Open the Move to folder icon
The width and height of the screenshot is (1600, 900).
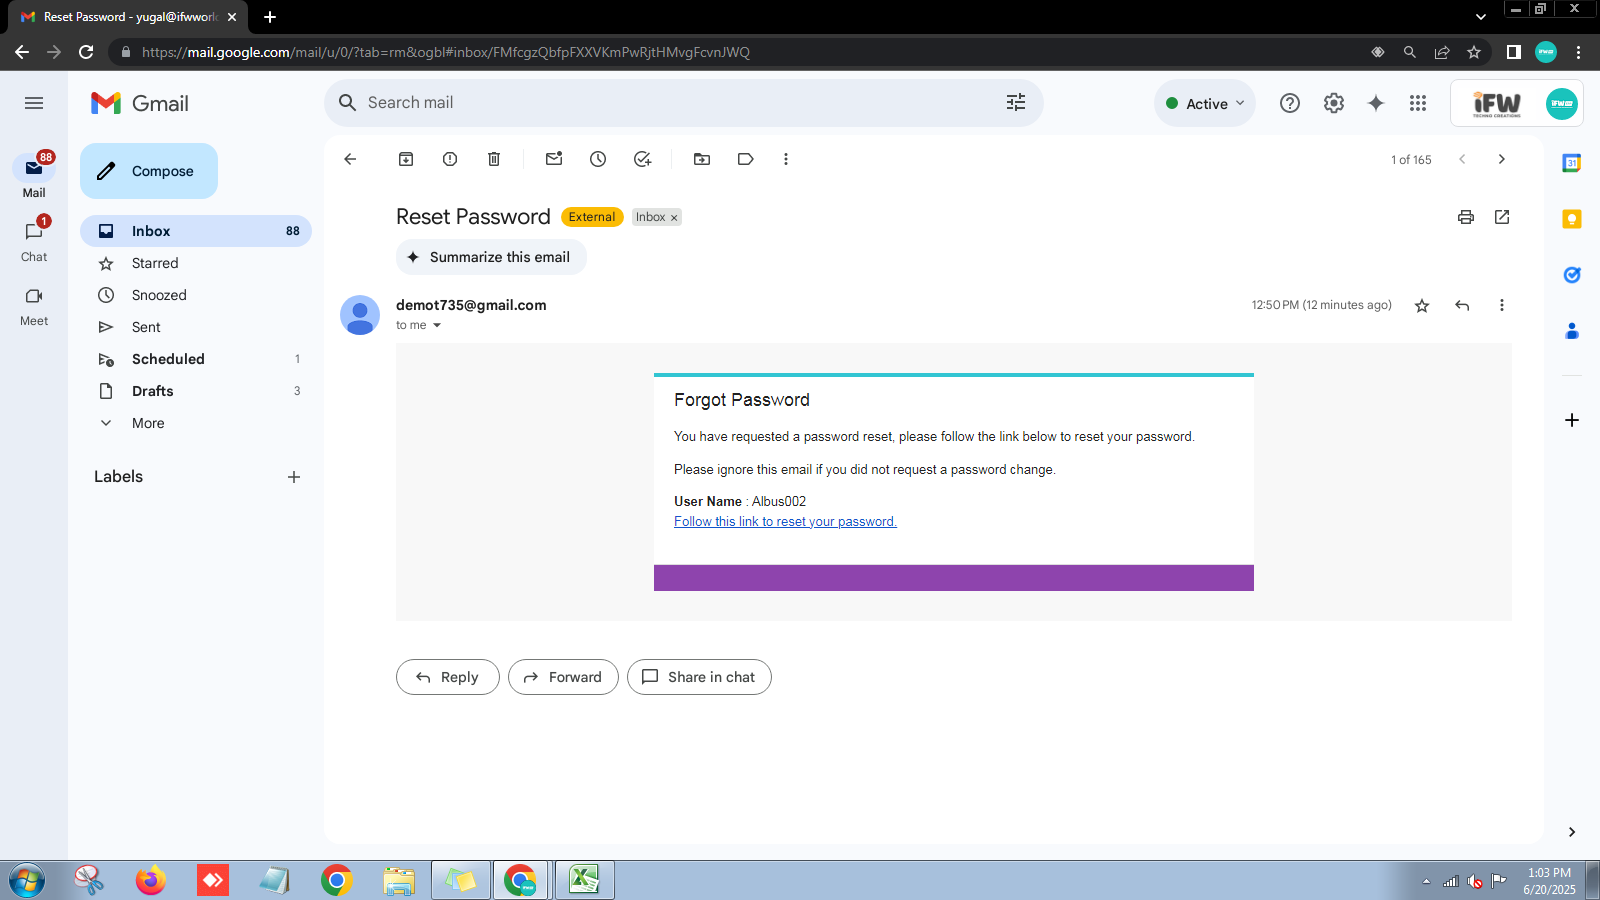click(702, 159)
